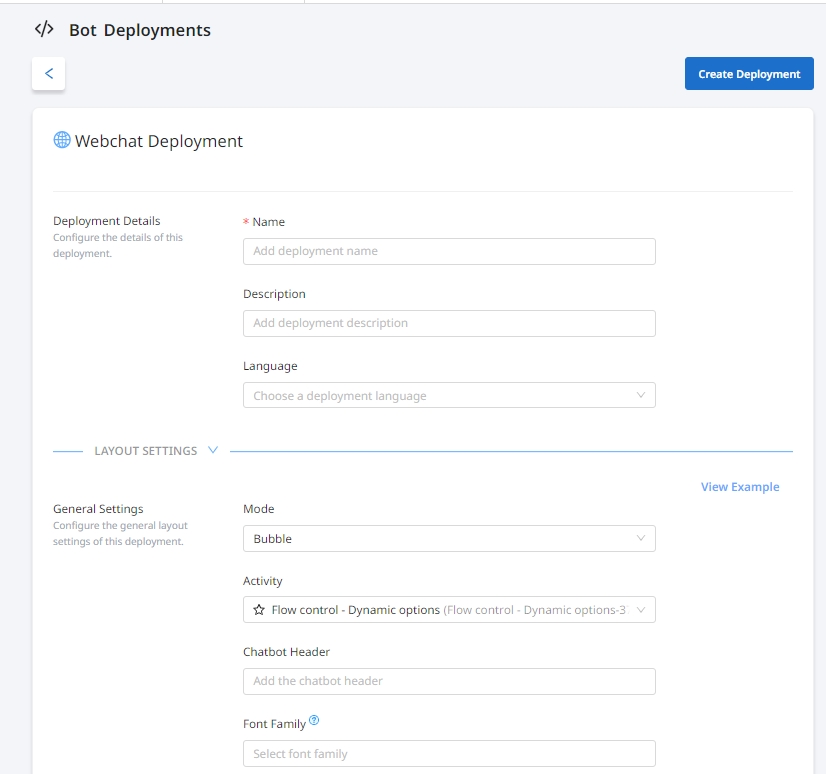Click the Bot Deployments page title
826x774 pixels.
pos(140,30)
